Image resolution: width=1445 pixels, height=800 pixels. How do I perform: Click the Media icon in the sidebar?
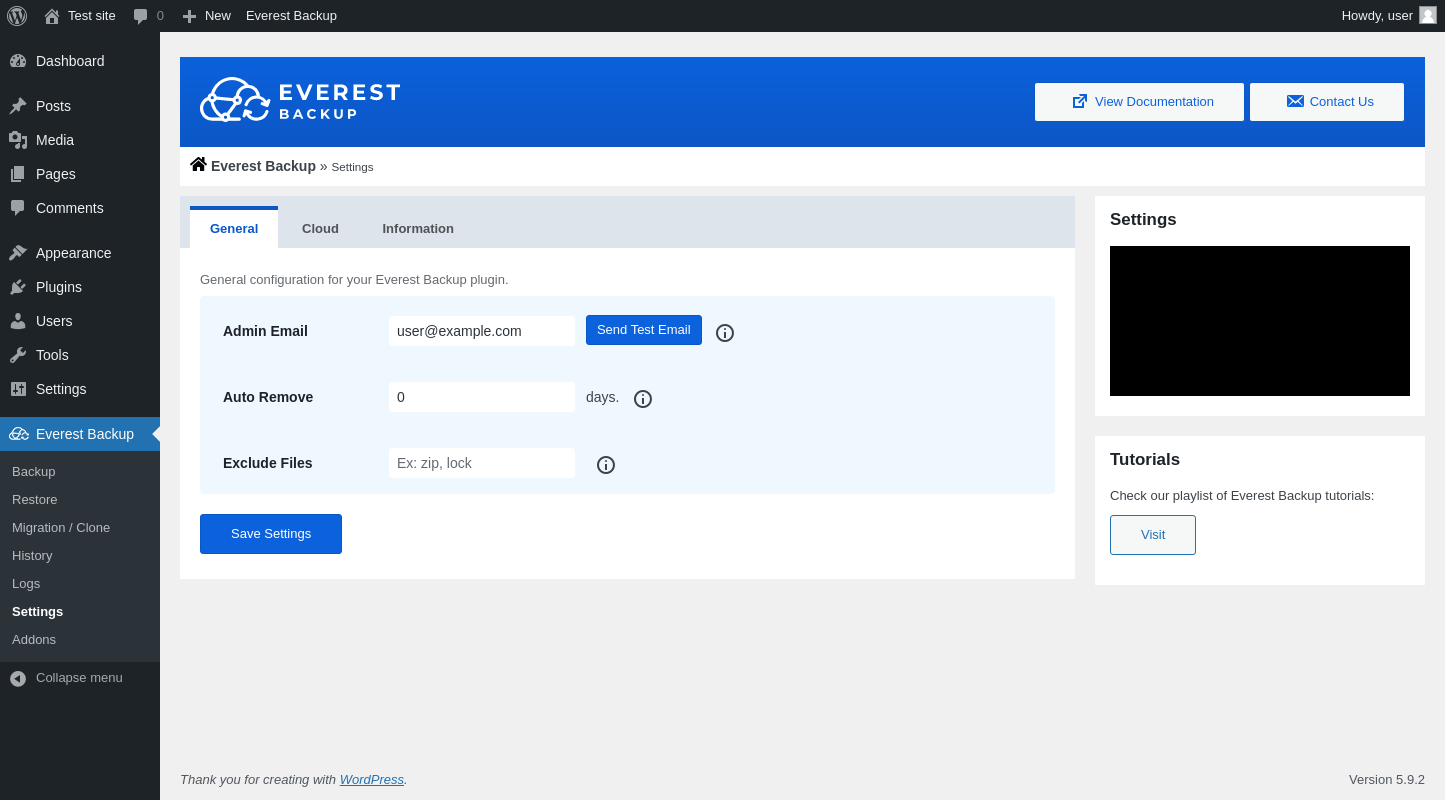click(x=18, y=140)
